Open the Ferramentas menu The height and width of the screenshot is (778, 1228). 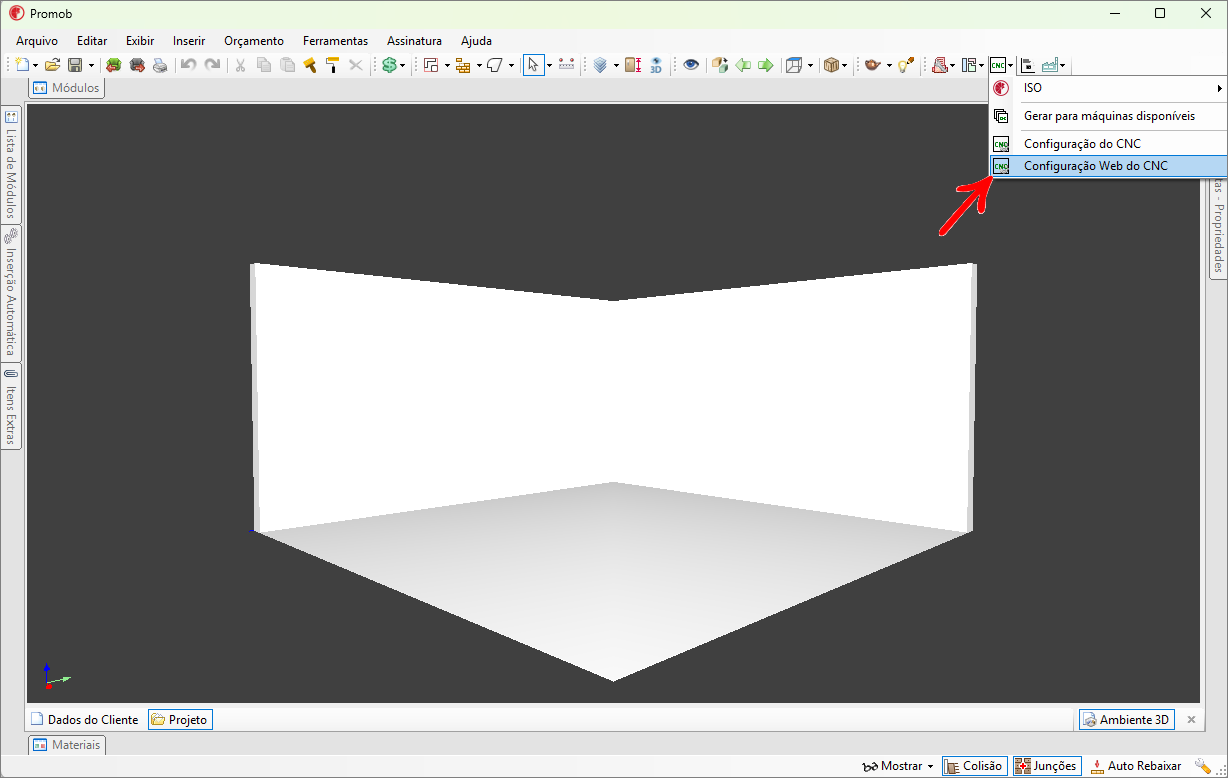[x=335, y=41]
